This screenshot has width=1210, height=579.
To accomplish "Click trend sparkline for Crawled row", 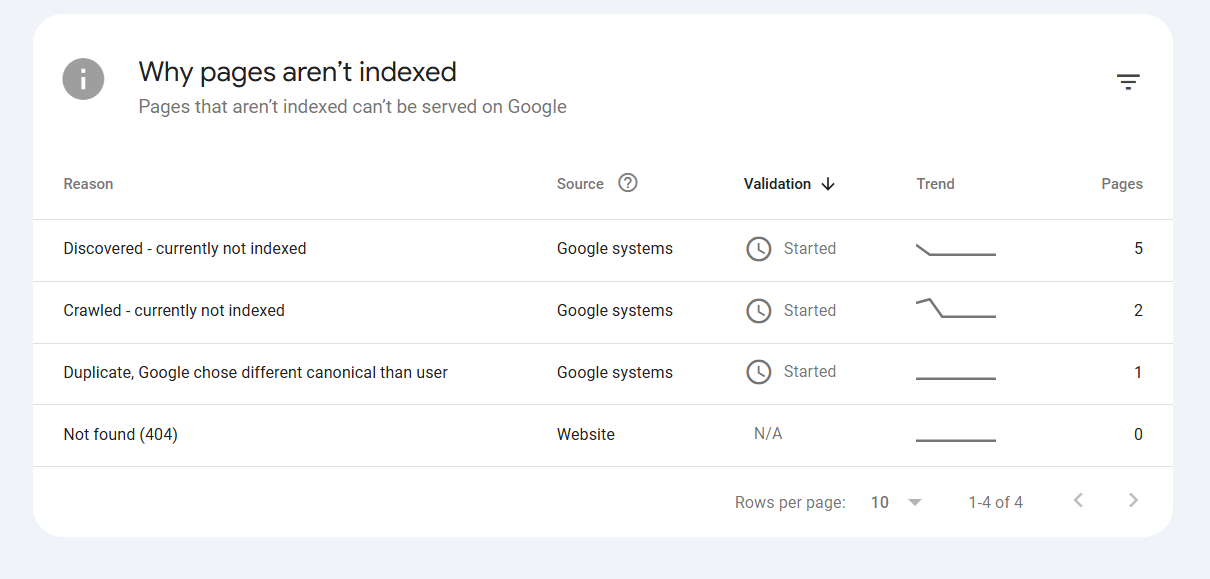I will pyautogui.click(x=955, y=309).
